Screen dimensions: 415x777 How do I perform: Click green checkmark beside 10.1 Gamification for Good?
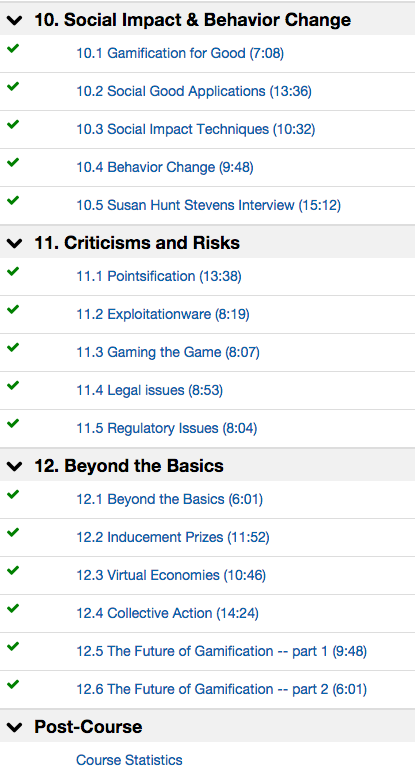[x=13, y=49]
